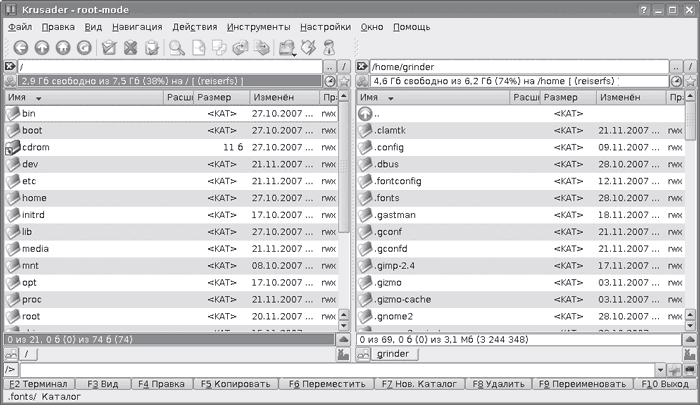This screenshot has width=700, height=405.
Task: Click the Back navigation arrow in toolbar
Action: 20,47
